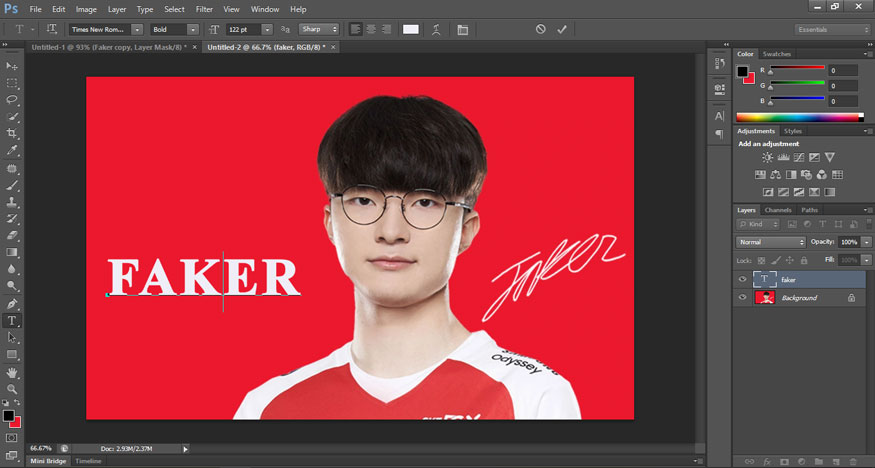Select the Clone Stamp tool
This screenshot has height=468, width=875.
pyautogui.click(x=12, y=201)
